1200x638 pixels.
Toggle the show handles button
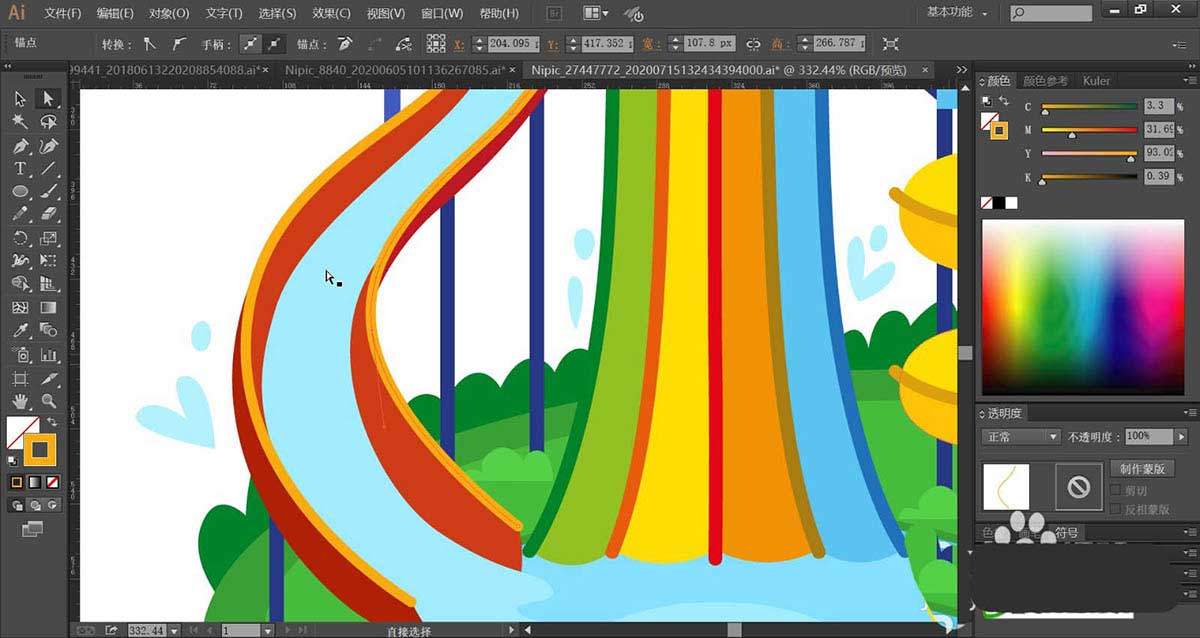click(249, 44)
